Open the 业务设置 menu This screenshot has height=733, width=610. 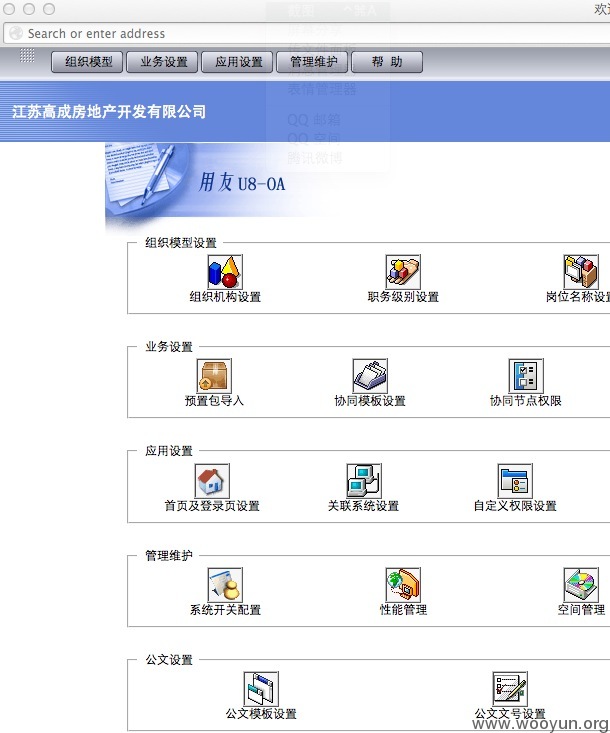(x=162, y=62)
